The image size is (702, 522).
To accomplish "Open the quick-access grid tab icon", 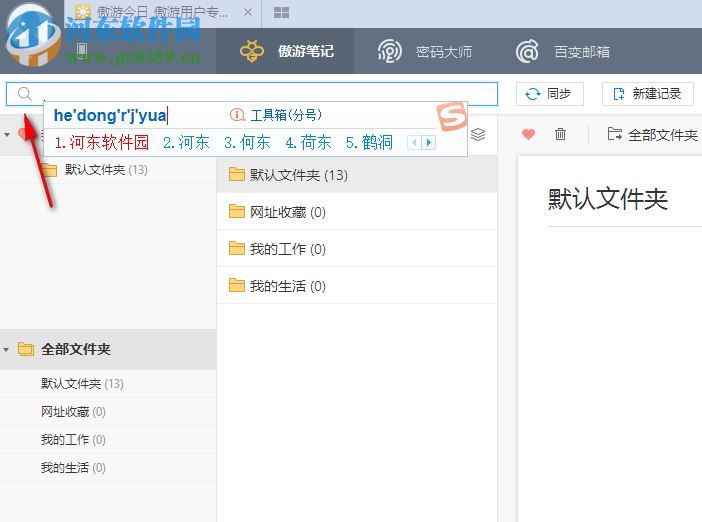I will [x=281, y=13].
